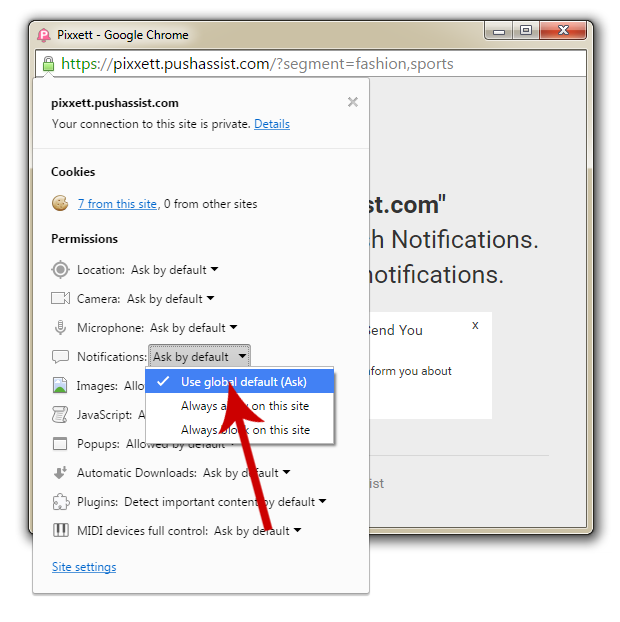The height and width of the screenshot is (622, 620).
Task: Click 'Popups:' permission label
Action: pos(98,444)
